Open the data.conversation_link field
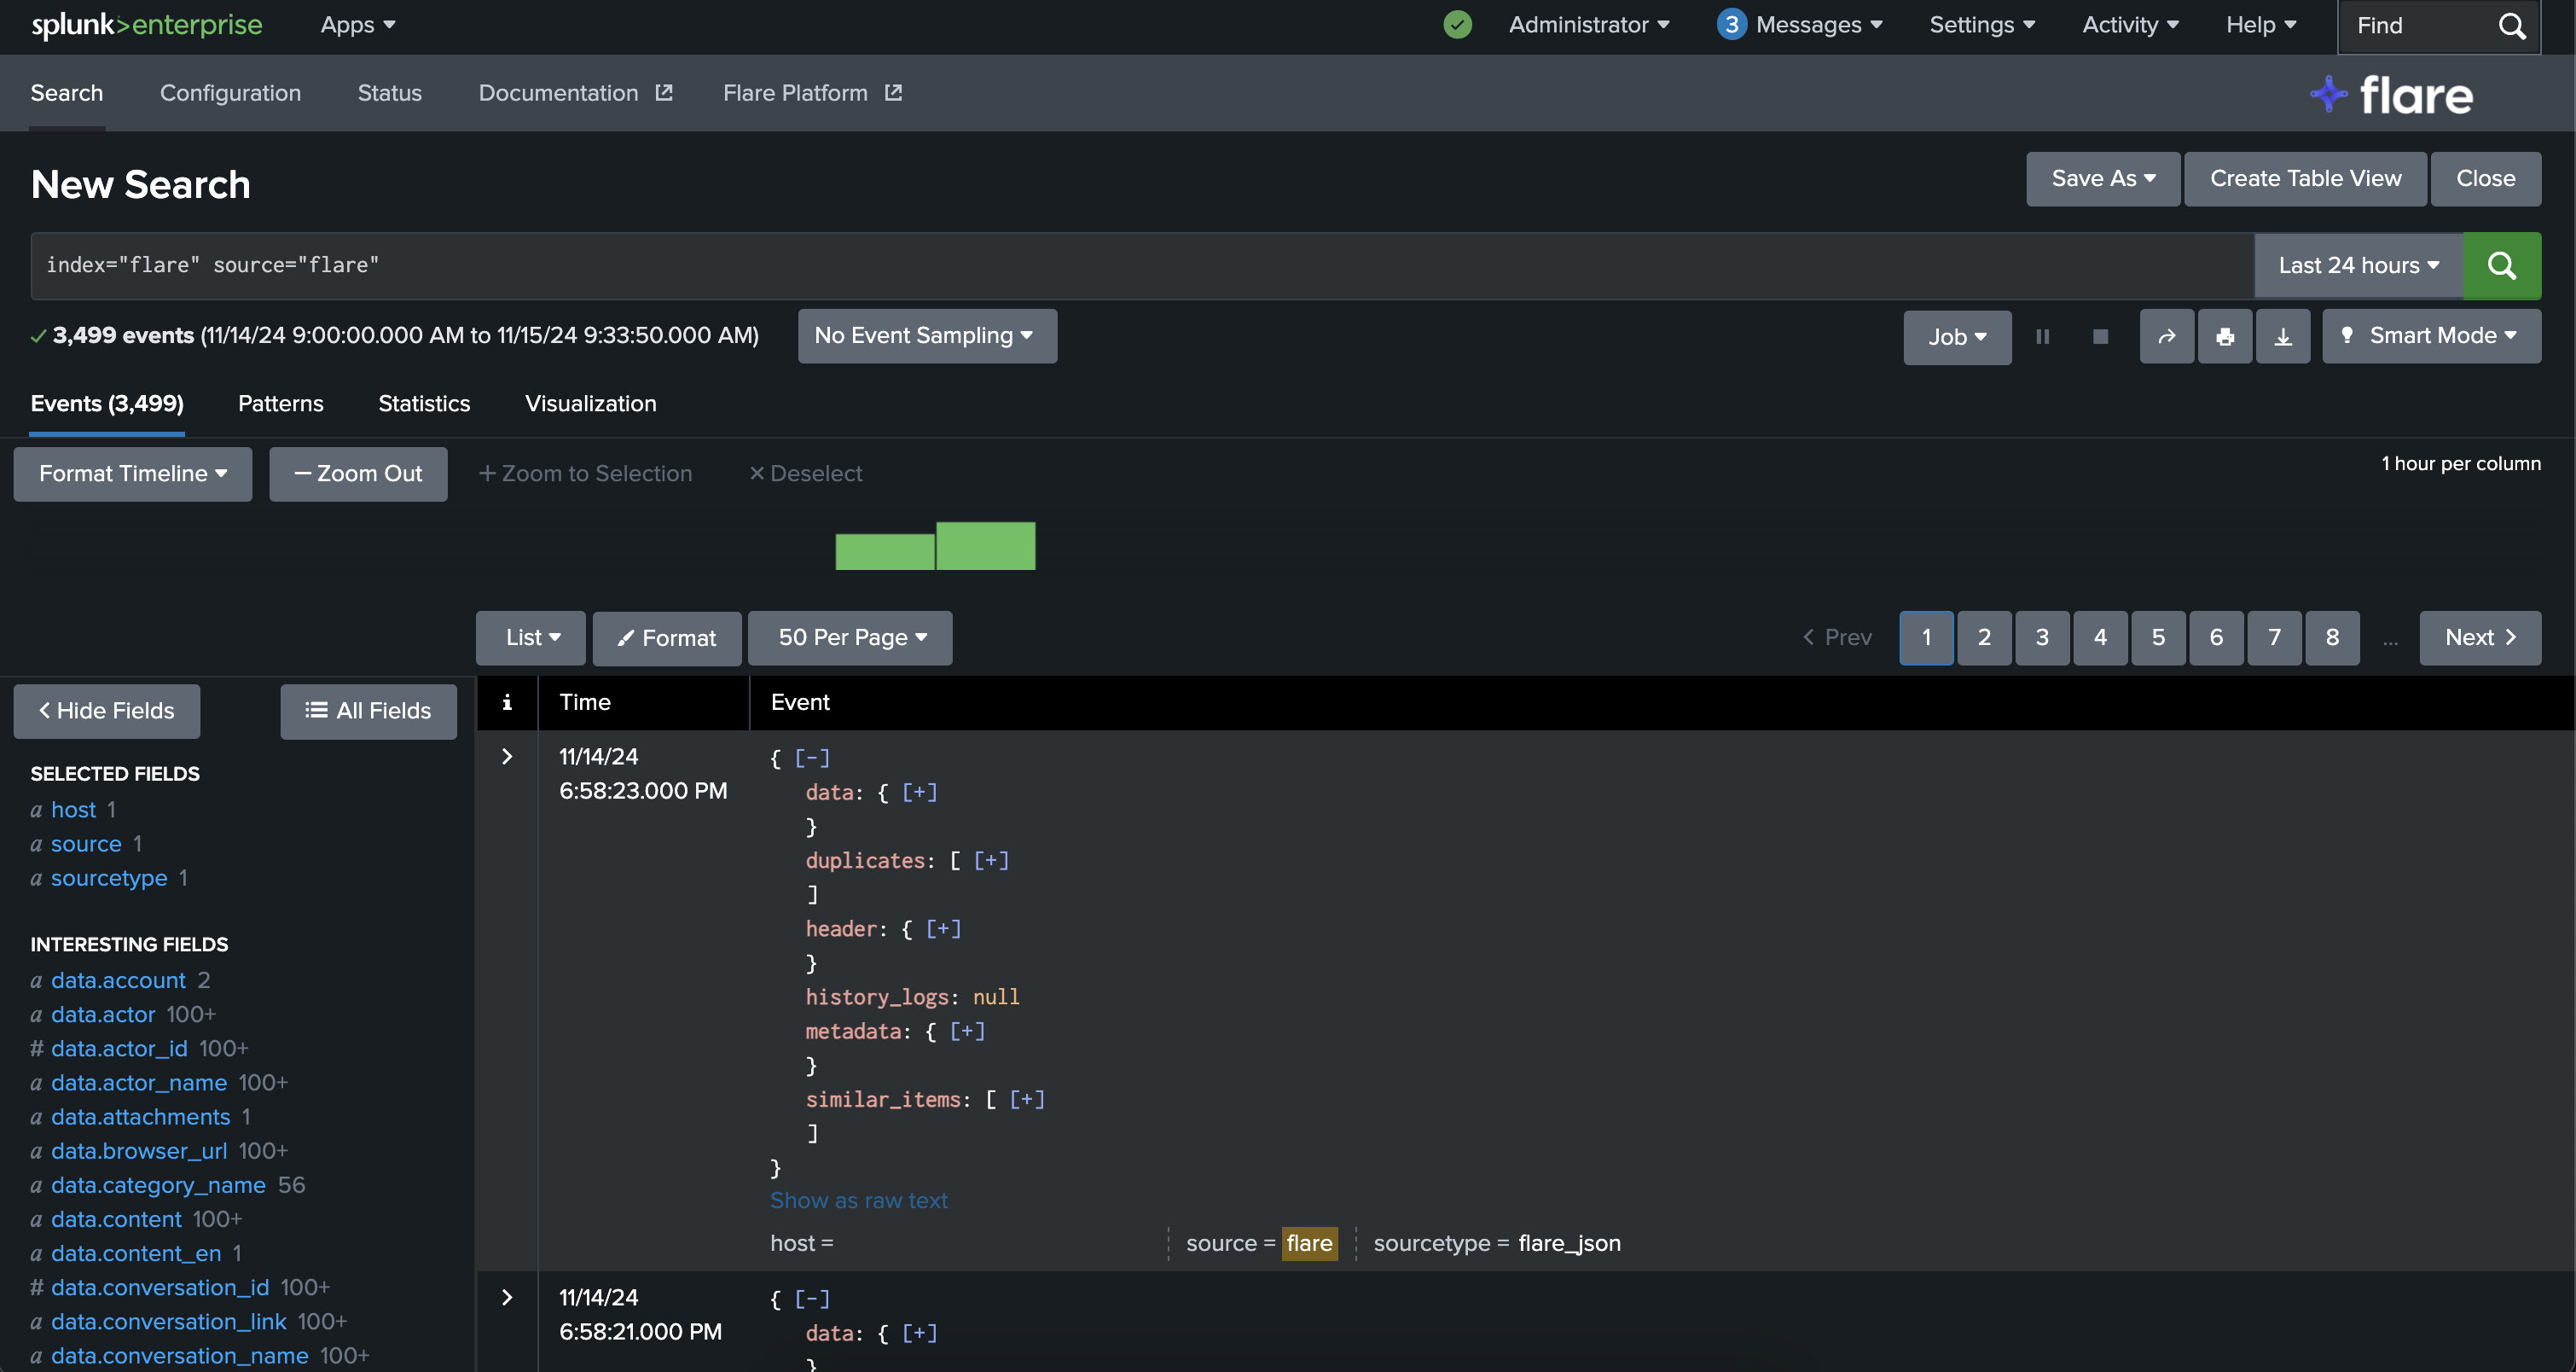 pyautogui.click(x=168, y=1322)
